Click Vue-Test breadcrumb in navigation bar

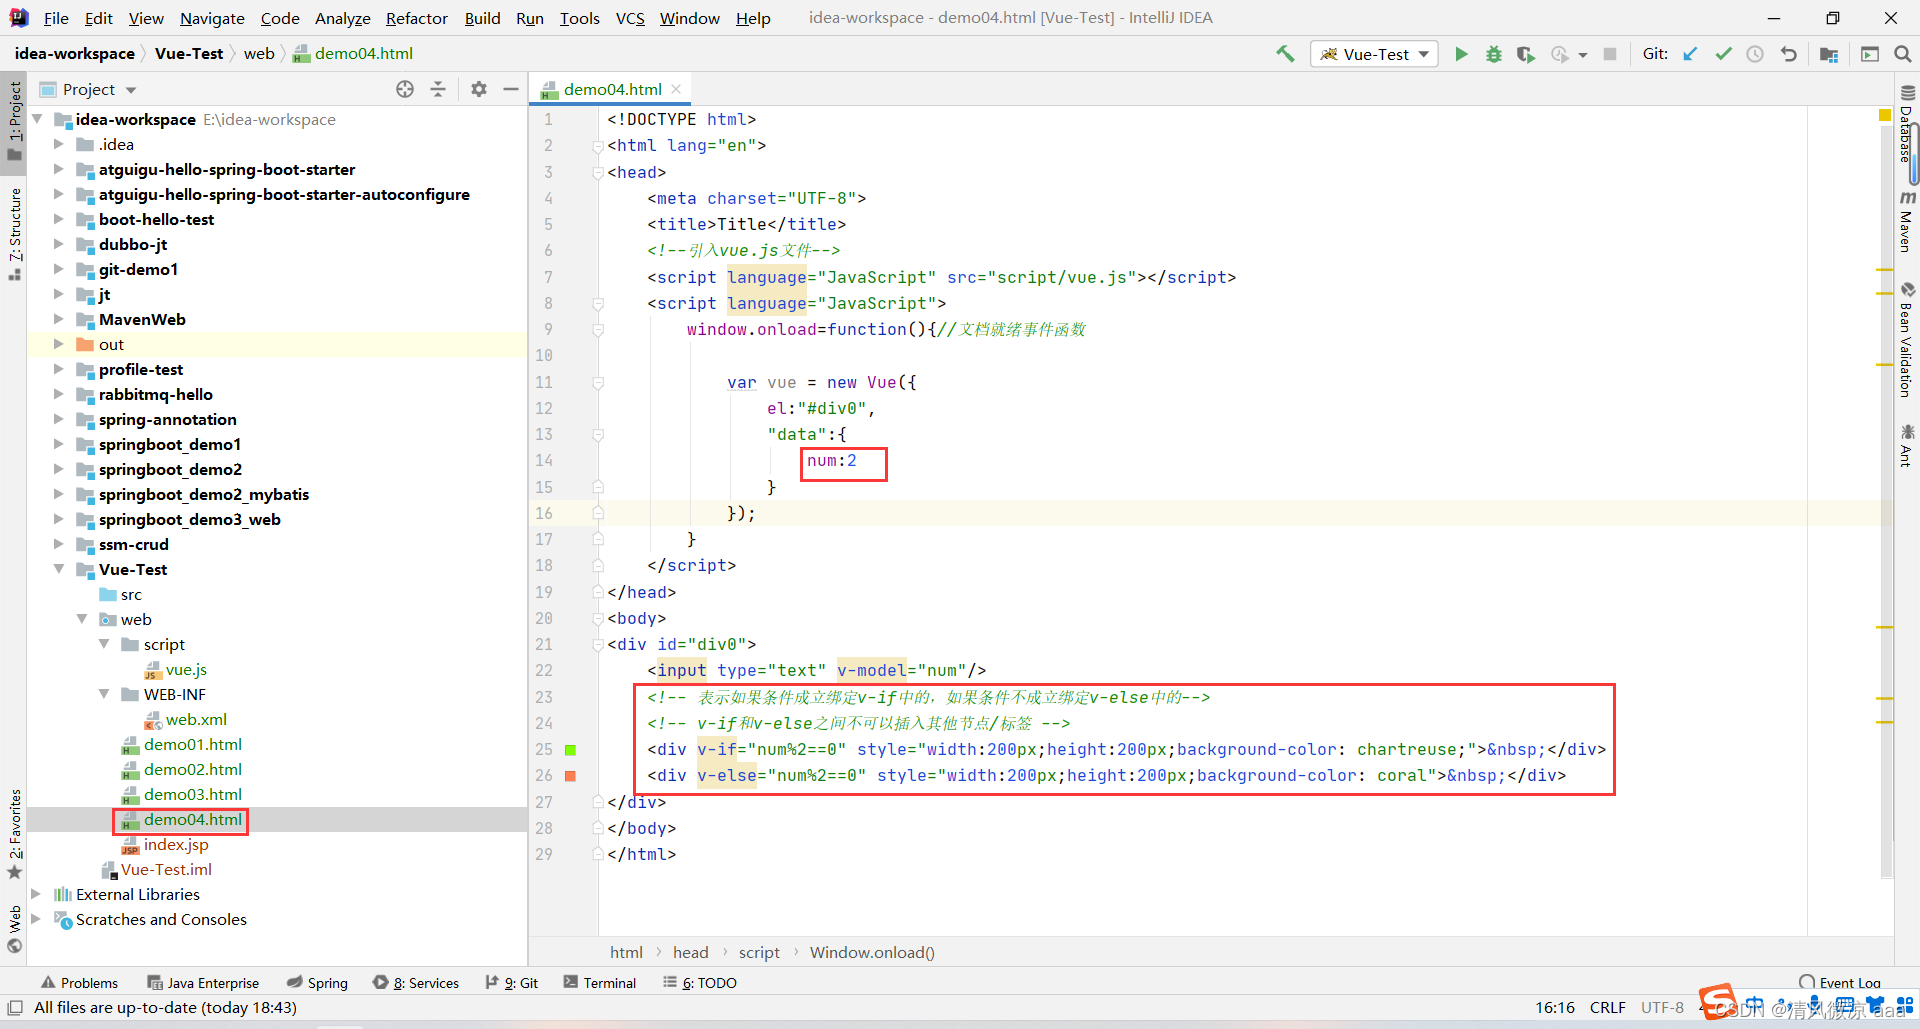[189, 54]
